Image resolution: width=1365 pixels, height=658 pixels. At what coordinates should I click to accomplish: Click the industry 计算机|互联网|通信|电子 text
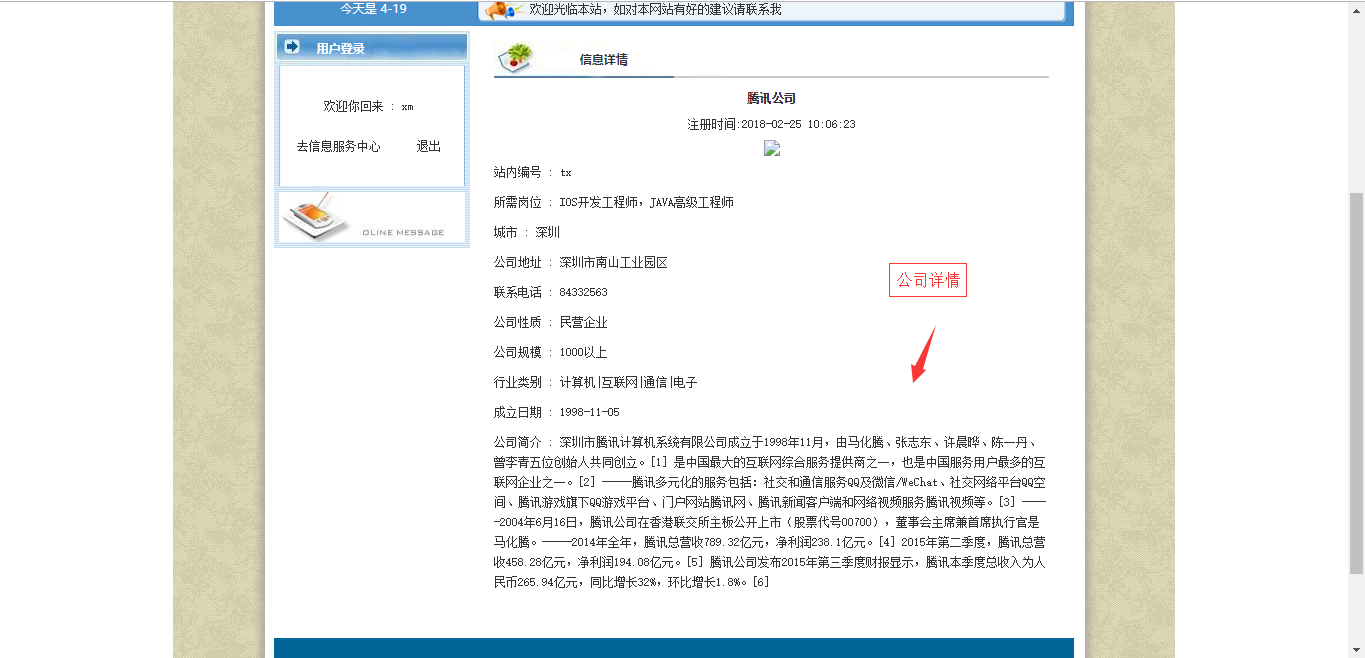click(628, 383)
